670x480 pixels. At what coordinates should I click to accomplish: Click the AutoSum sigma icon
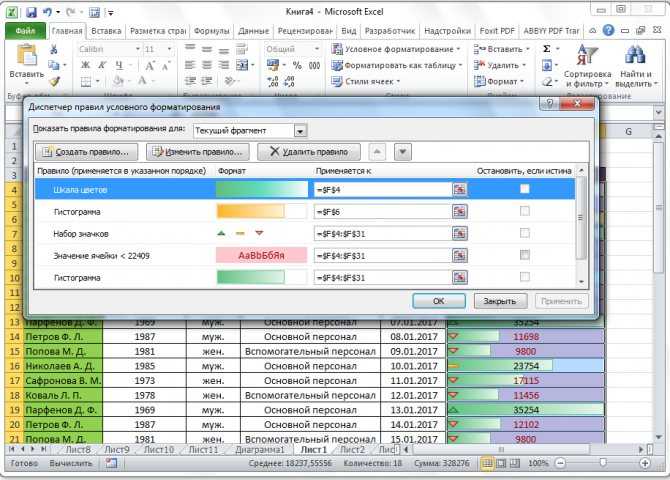(547, 49)
